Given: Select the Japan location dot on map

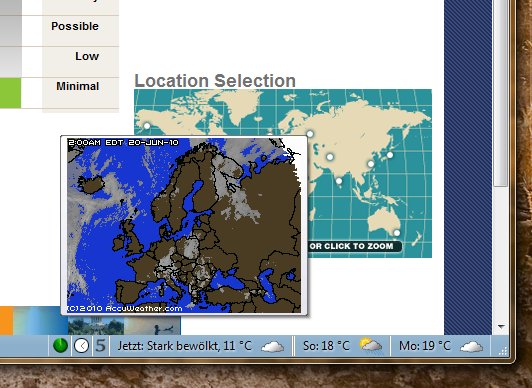Looking at the screenshot, I should [390, 155].
